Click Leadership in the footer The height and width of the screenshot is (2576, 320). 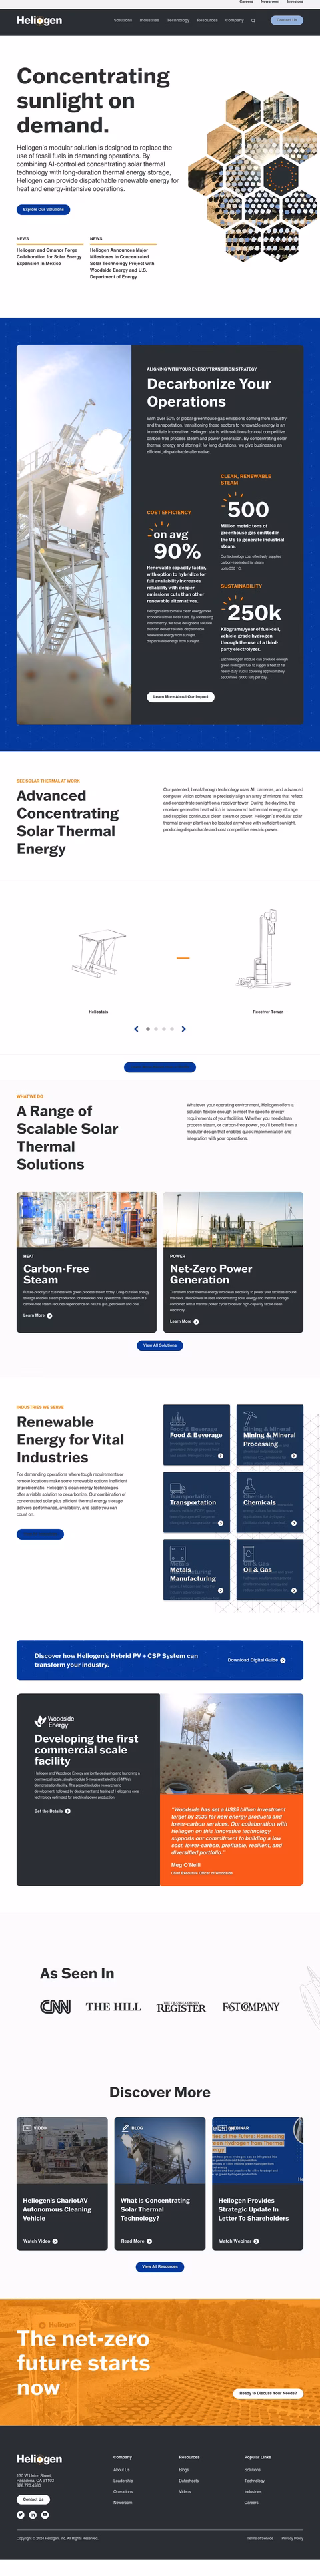[123, 2480]
